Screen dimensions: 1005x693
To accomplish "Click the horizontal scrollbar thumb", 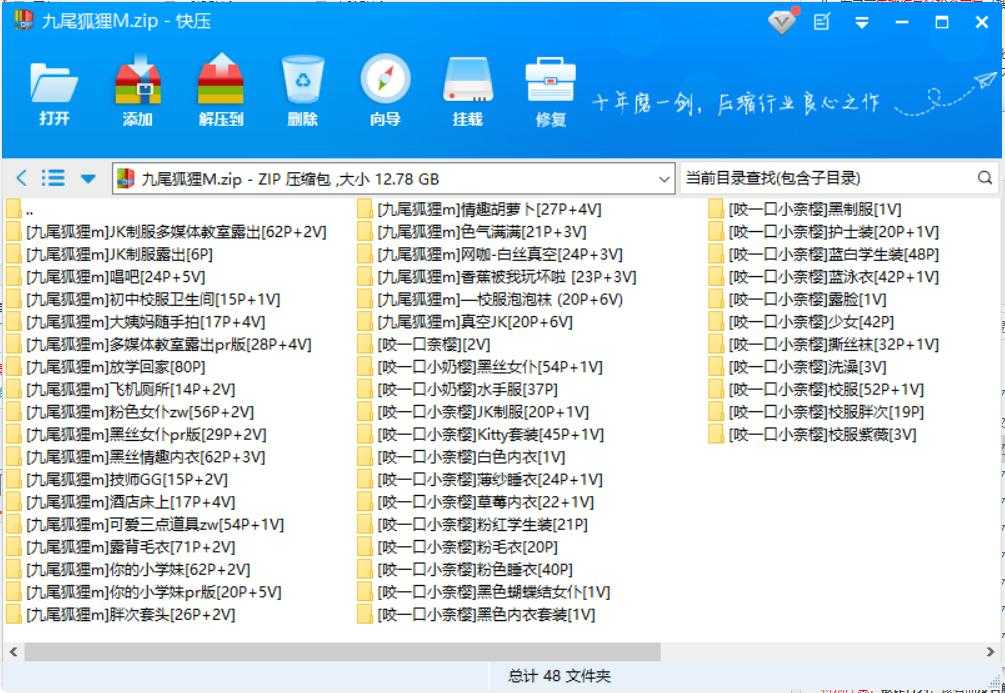I will [342, 652].
